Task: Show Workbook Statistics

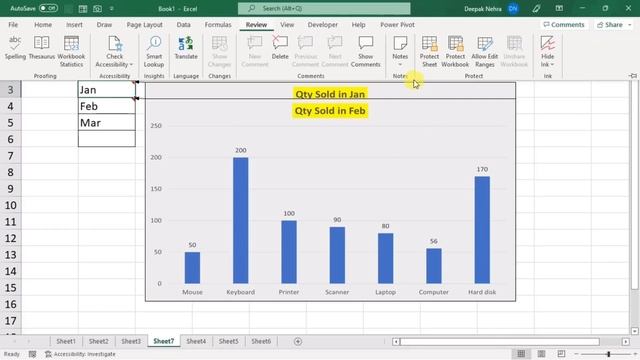Action: [x=71, y=51]
